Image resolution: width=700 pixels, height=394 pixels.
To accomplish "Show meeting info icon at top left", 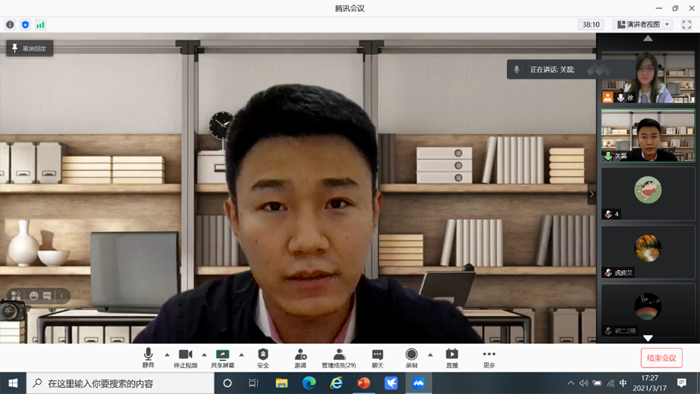I will (10, 25).
